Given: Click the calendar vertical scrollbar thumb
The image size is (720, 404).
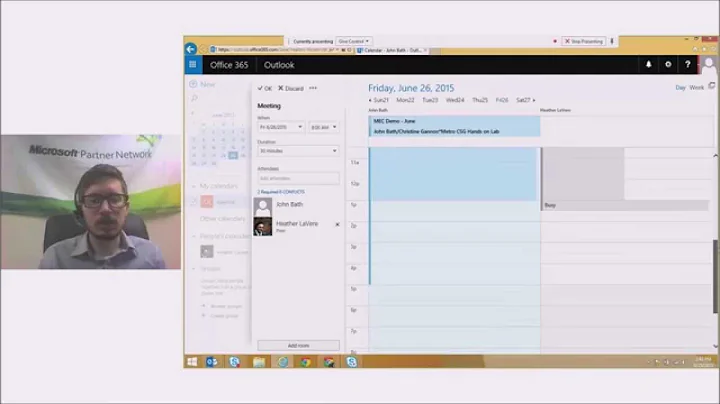Looking at the screenshot, I should point(715,276).
